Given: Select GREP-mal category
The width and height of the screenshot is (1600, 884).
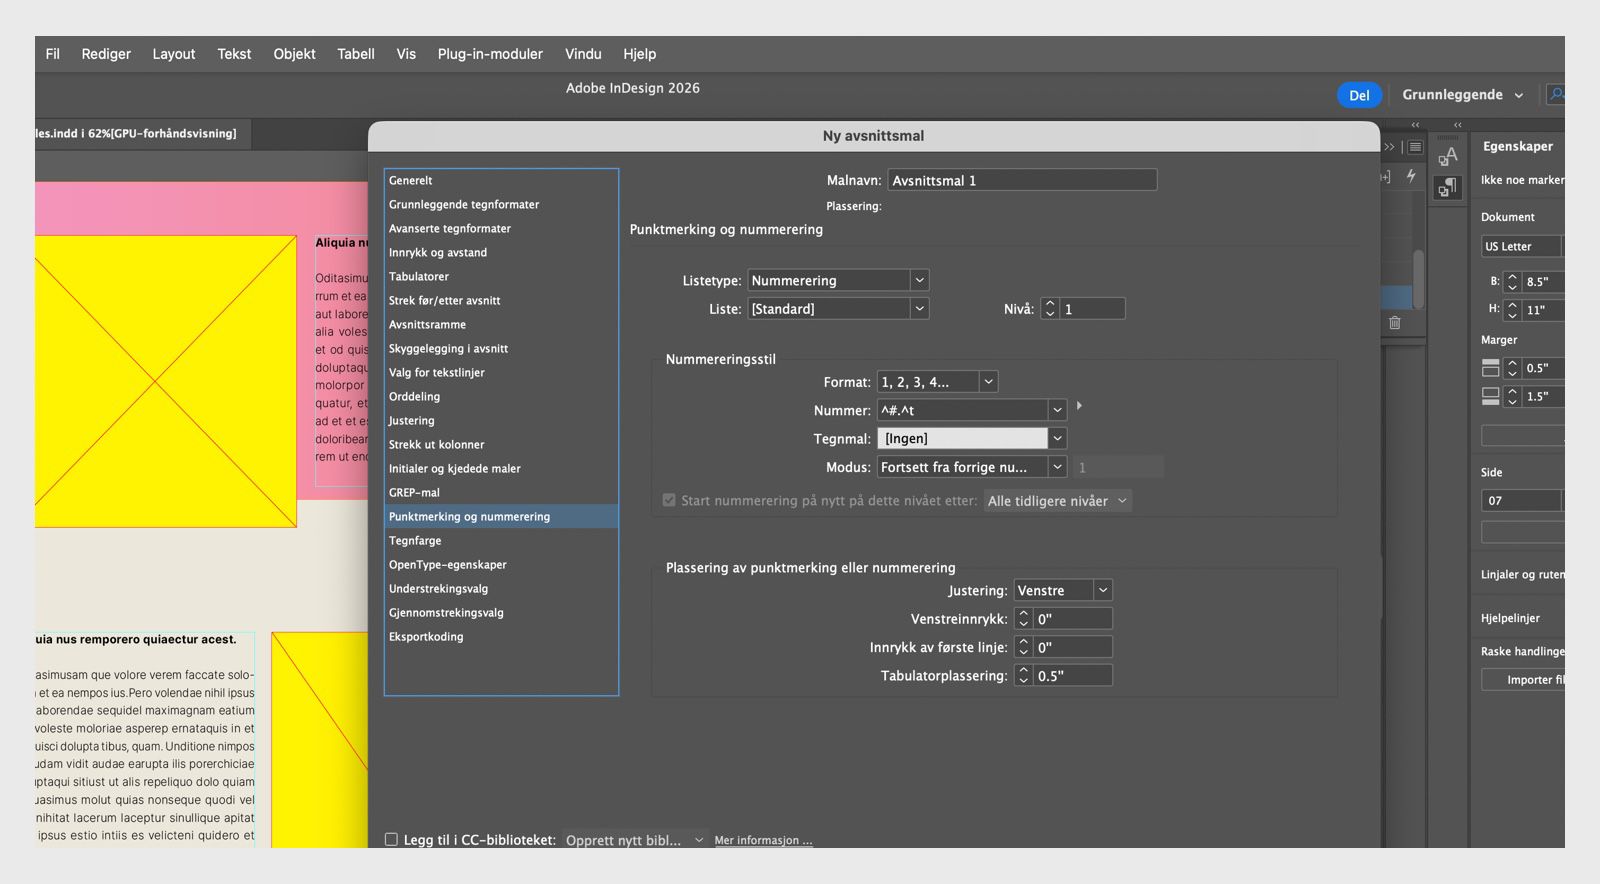Looking at the screenshot, I should [x=501, y=492].
